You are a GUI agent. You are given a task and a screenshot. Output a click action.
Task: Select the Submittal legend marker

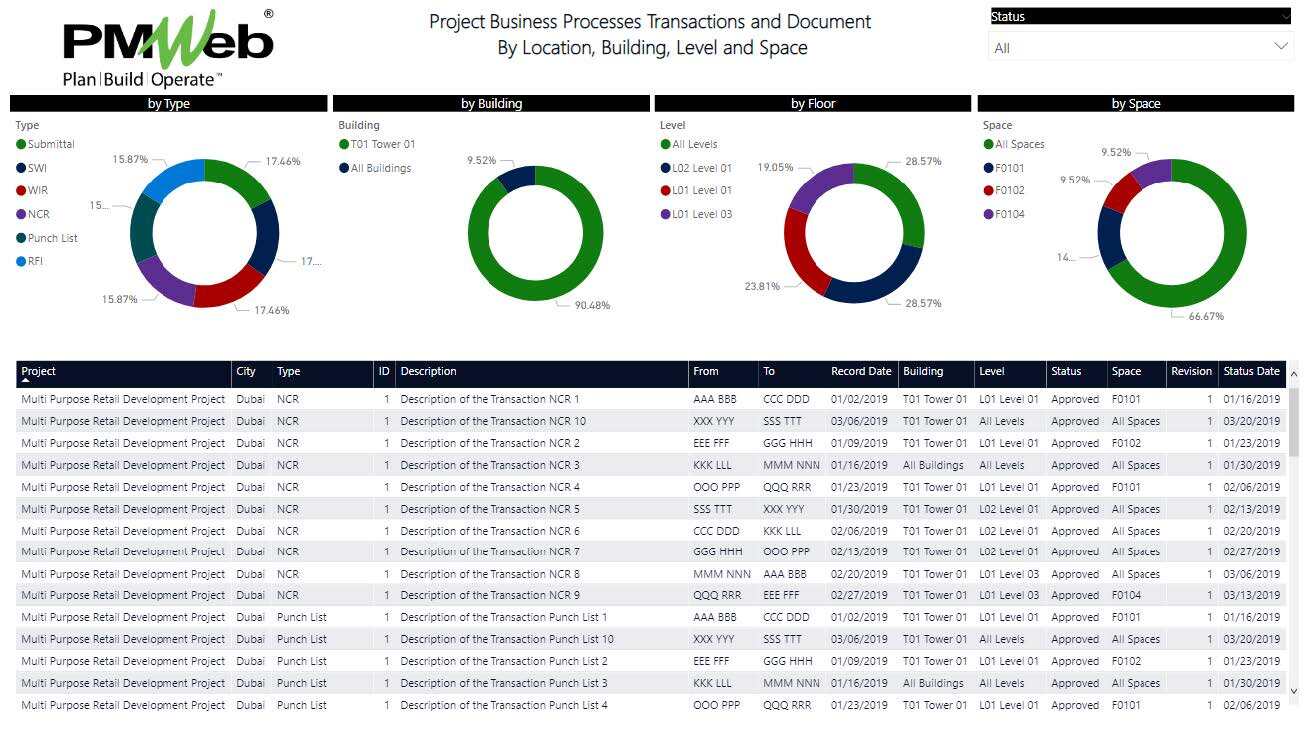point(22,144)
